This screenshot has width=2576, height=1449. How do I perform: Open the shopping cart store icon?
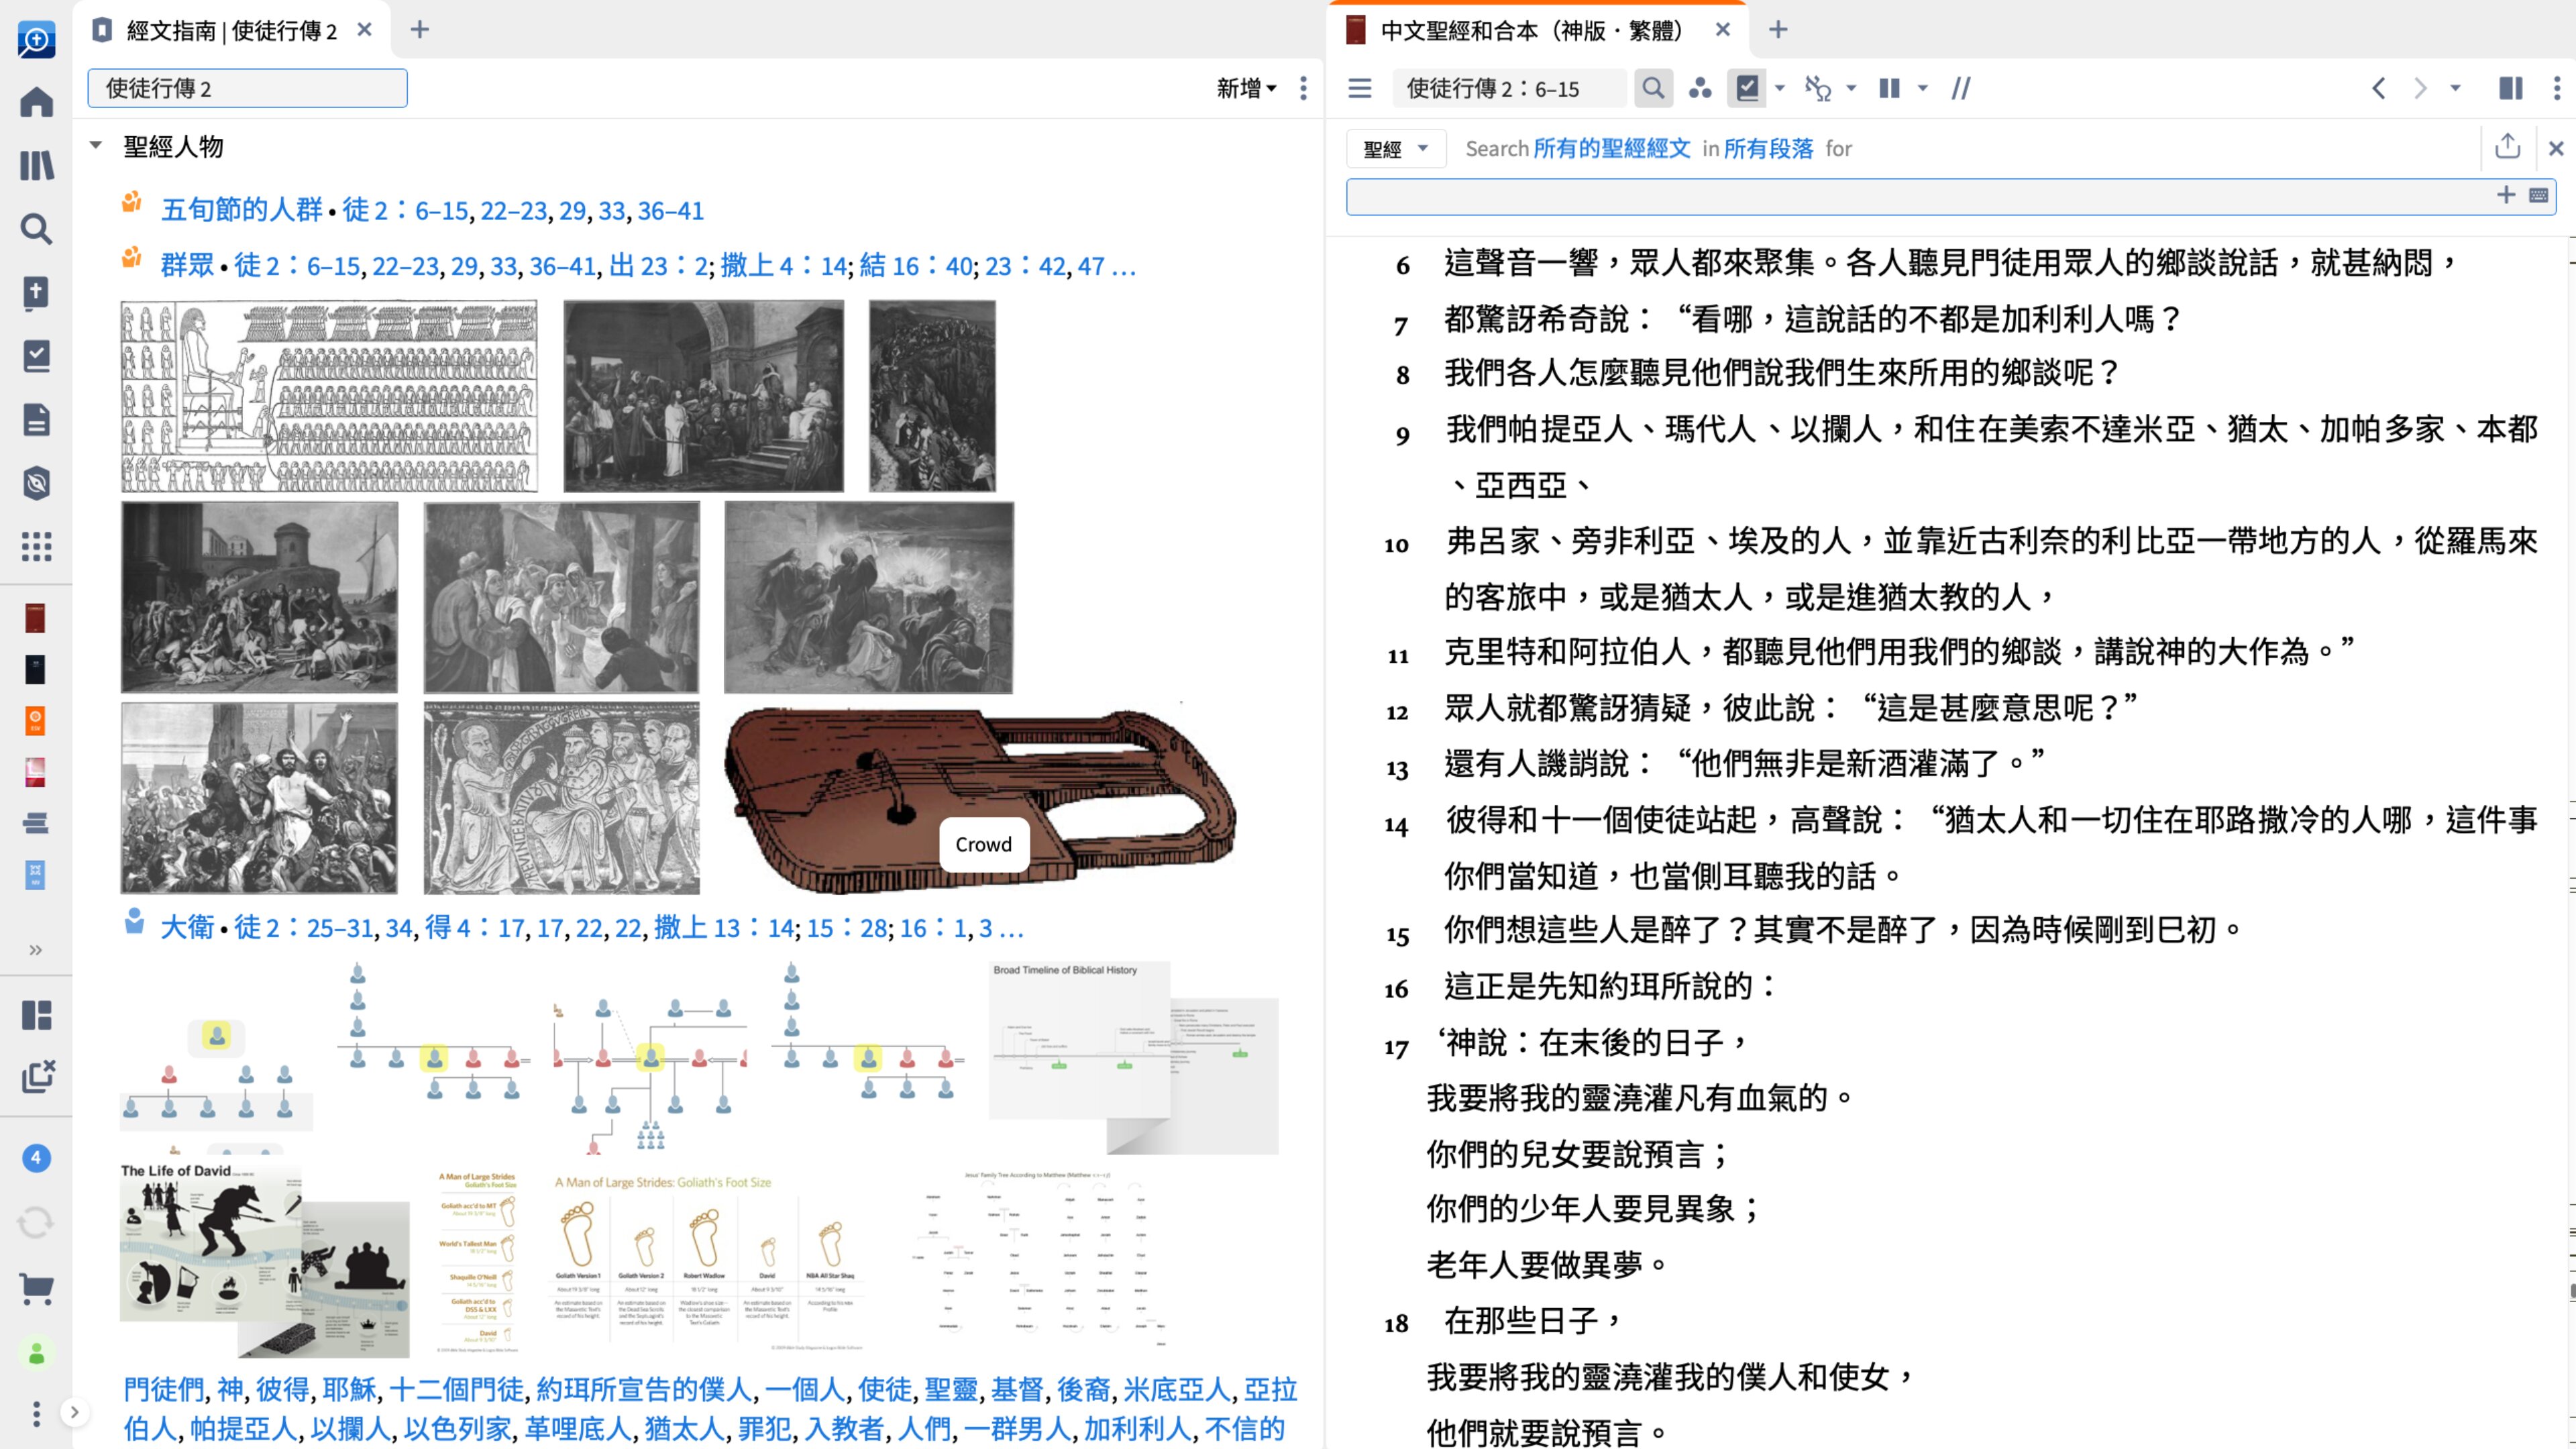[36, 1288]
